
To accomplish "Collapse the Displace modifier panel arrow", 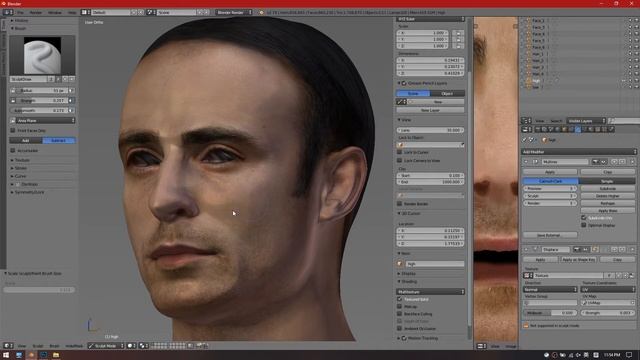I will click(x=526, y=249).
